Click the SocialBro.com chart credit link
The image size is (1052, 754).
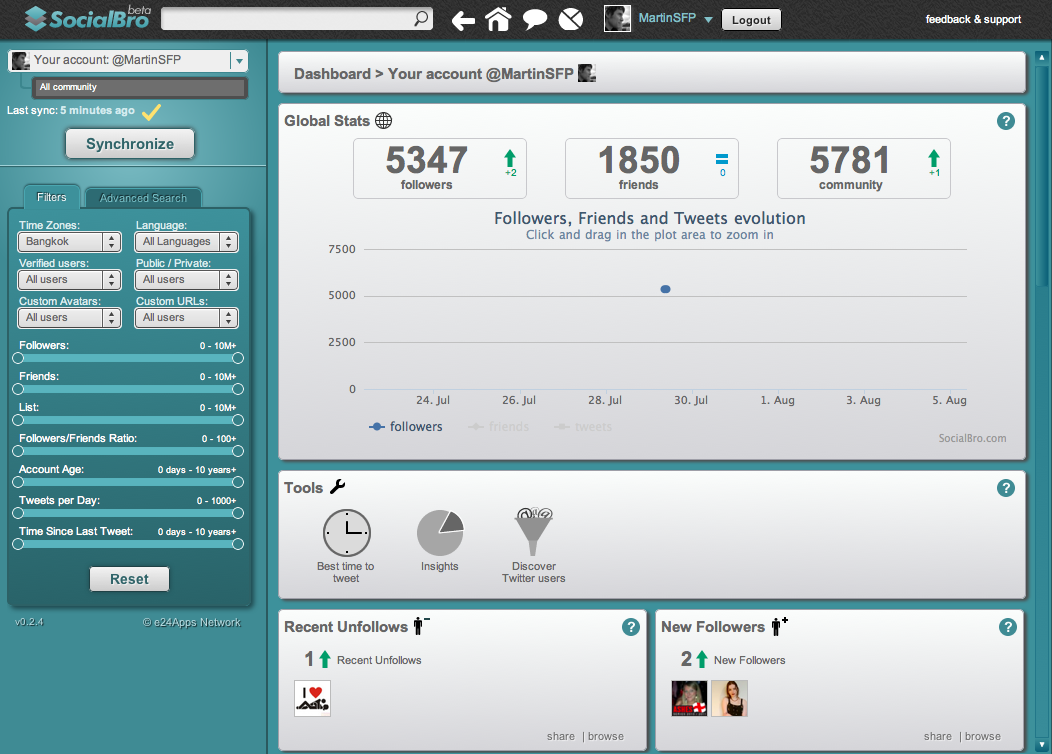click(x=972, y=438)
